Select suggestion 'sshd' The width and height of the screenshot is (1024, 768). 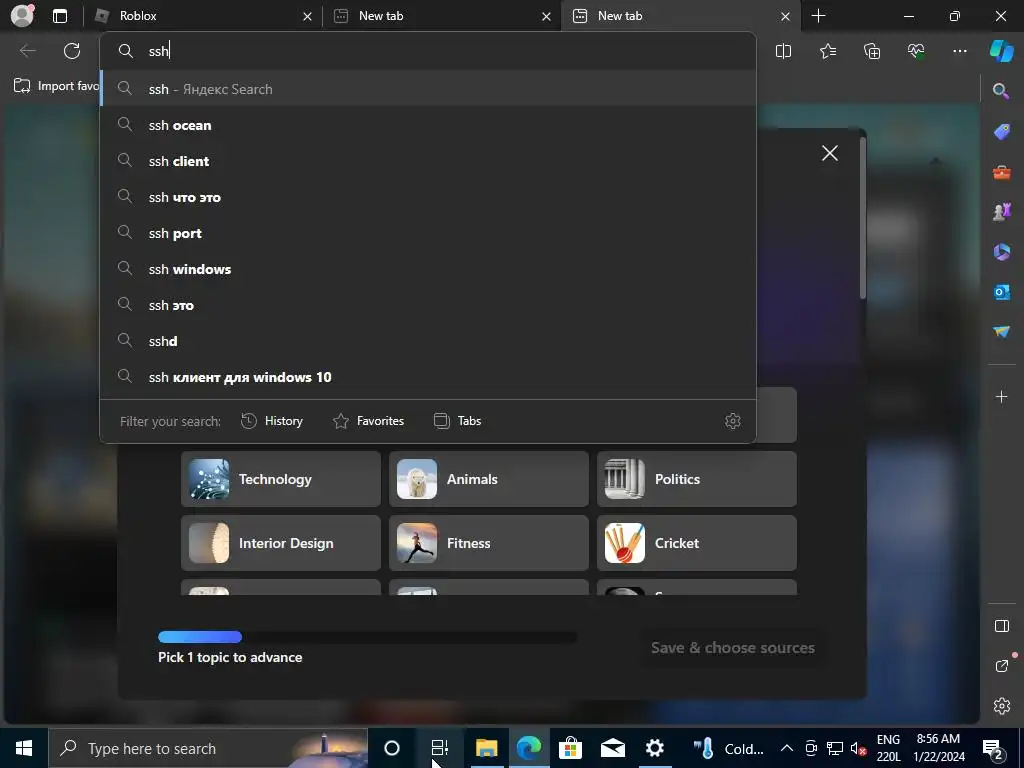point(428,341)
